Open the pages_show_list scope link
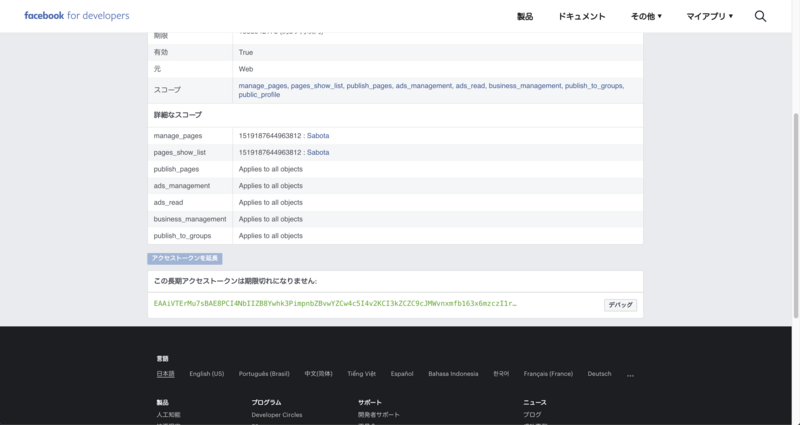Screen dimensions: 800x425 317,86
